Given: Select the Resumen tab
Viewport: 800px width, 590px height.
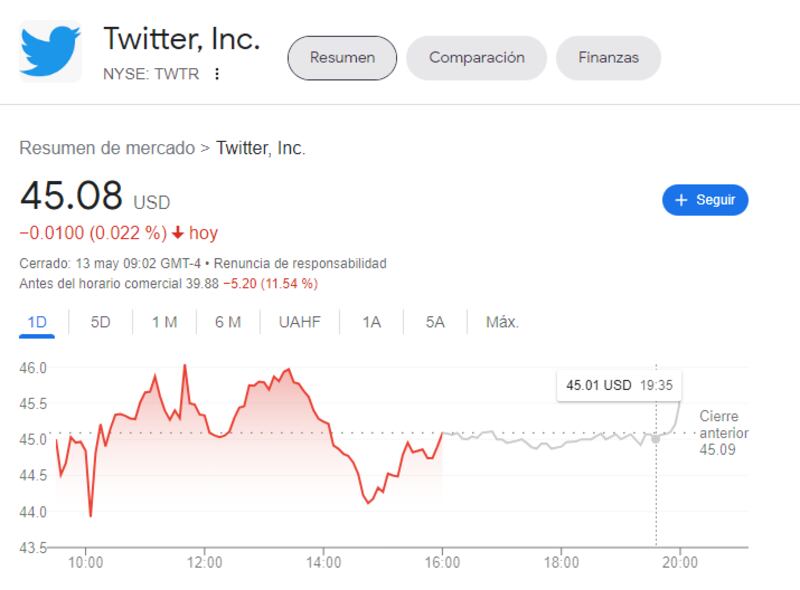Looking at the screenshot, I should coord(342,57).
